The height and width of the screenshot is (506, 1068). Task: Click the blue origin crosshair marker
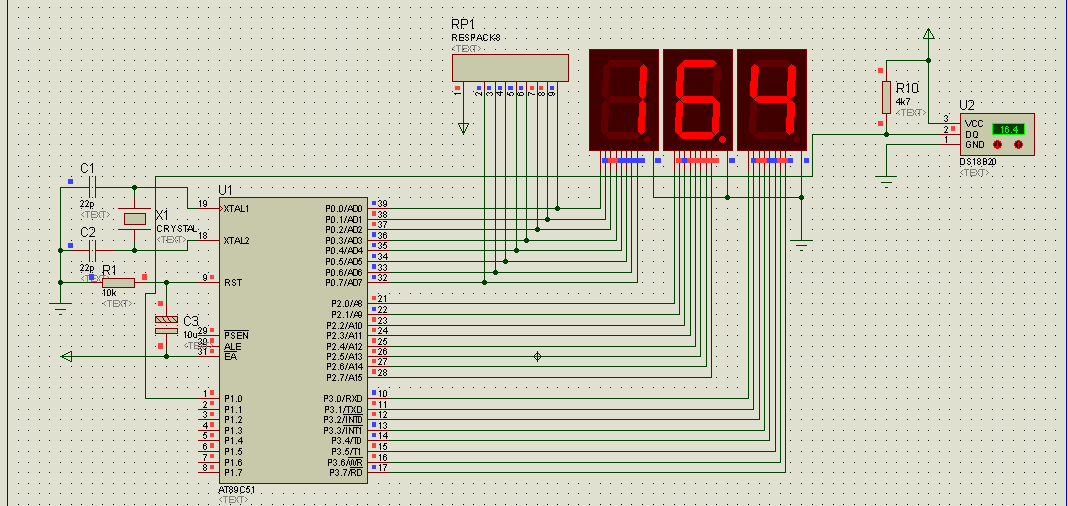pyautogui.click(x=537, y=356)
